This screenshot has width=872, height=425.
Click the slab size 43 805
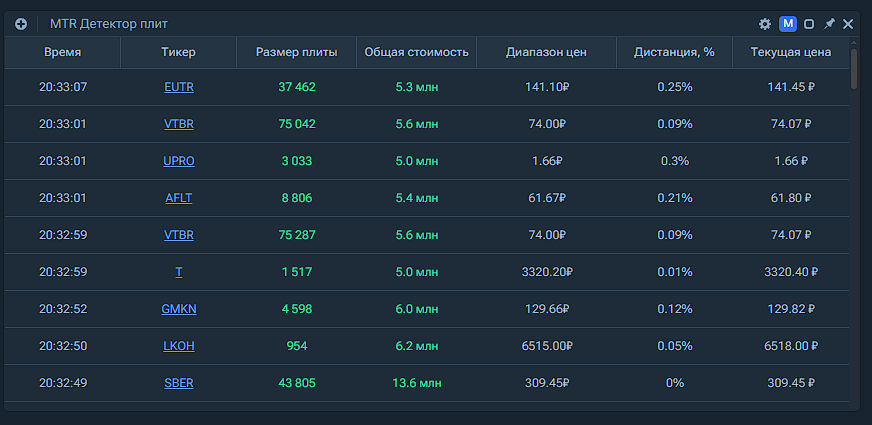pyautogui.click(x=297, y=383)
